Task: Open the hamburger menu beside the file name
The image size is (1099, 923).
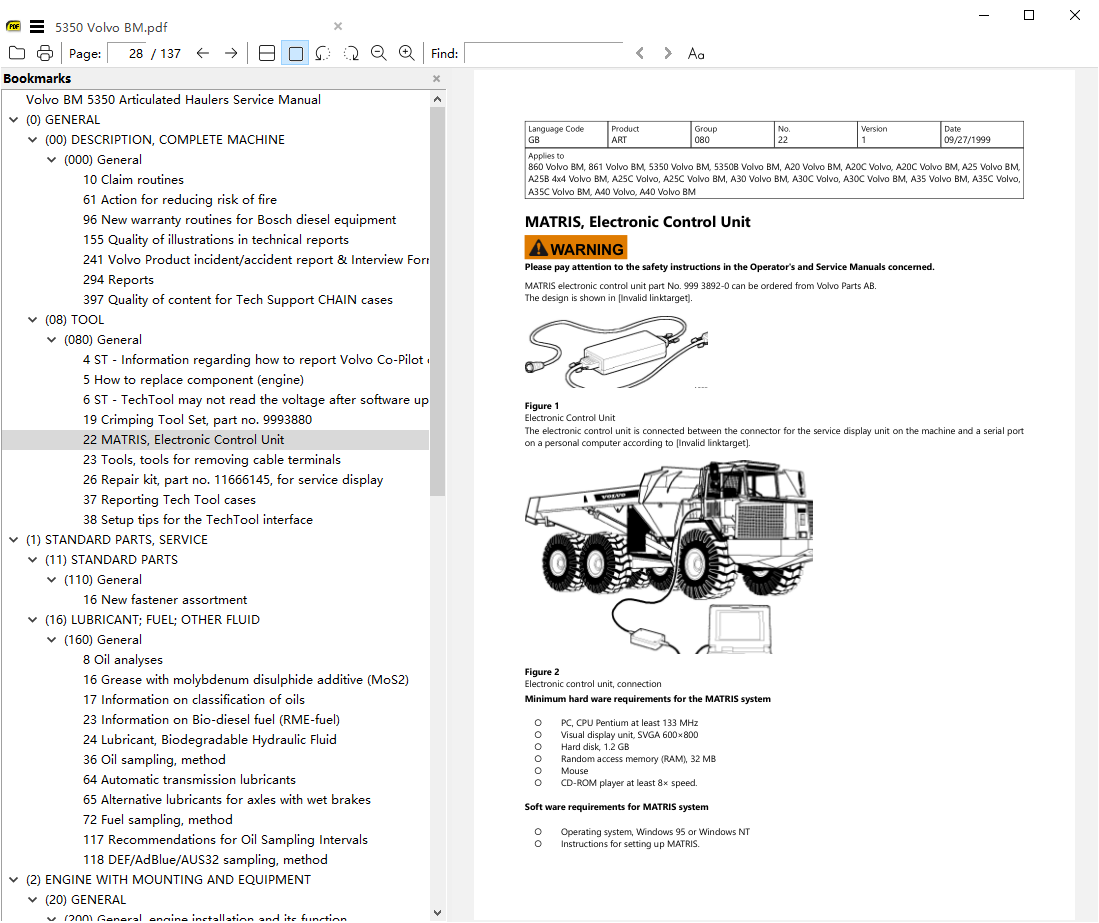Action: 37,27
